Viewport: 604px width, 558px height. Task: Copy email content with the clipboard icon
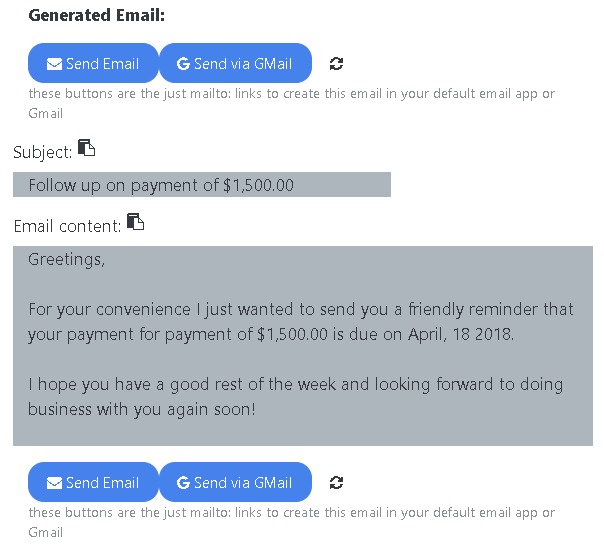click(135, 221)
